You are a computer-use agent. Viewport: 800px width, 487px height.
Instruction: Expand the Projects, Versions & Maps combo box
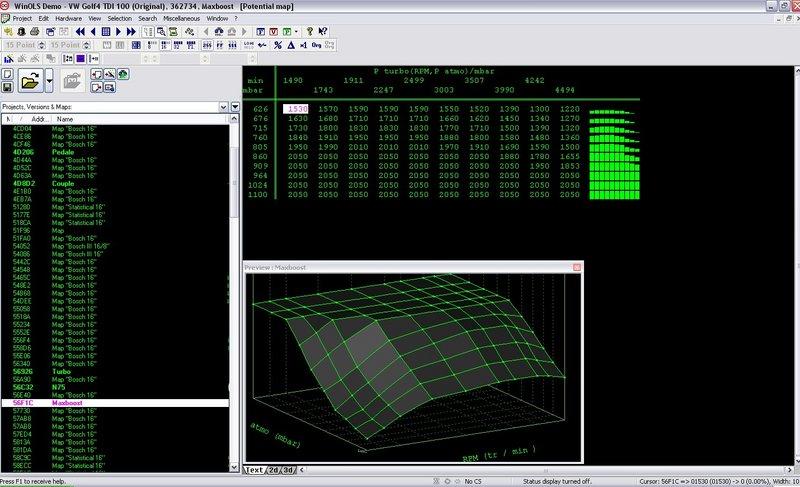[223, 107]
